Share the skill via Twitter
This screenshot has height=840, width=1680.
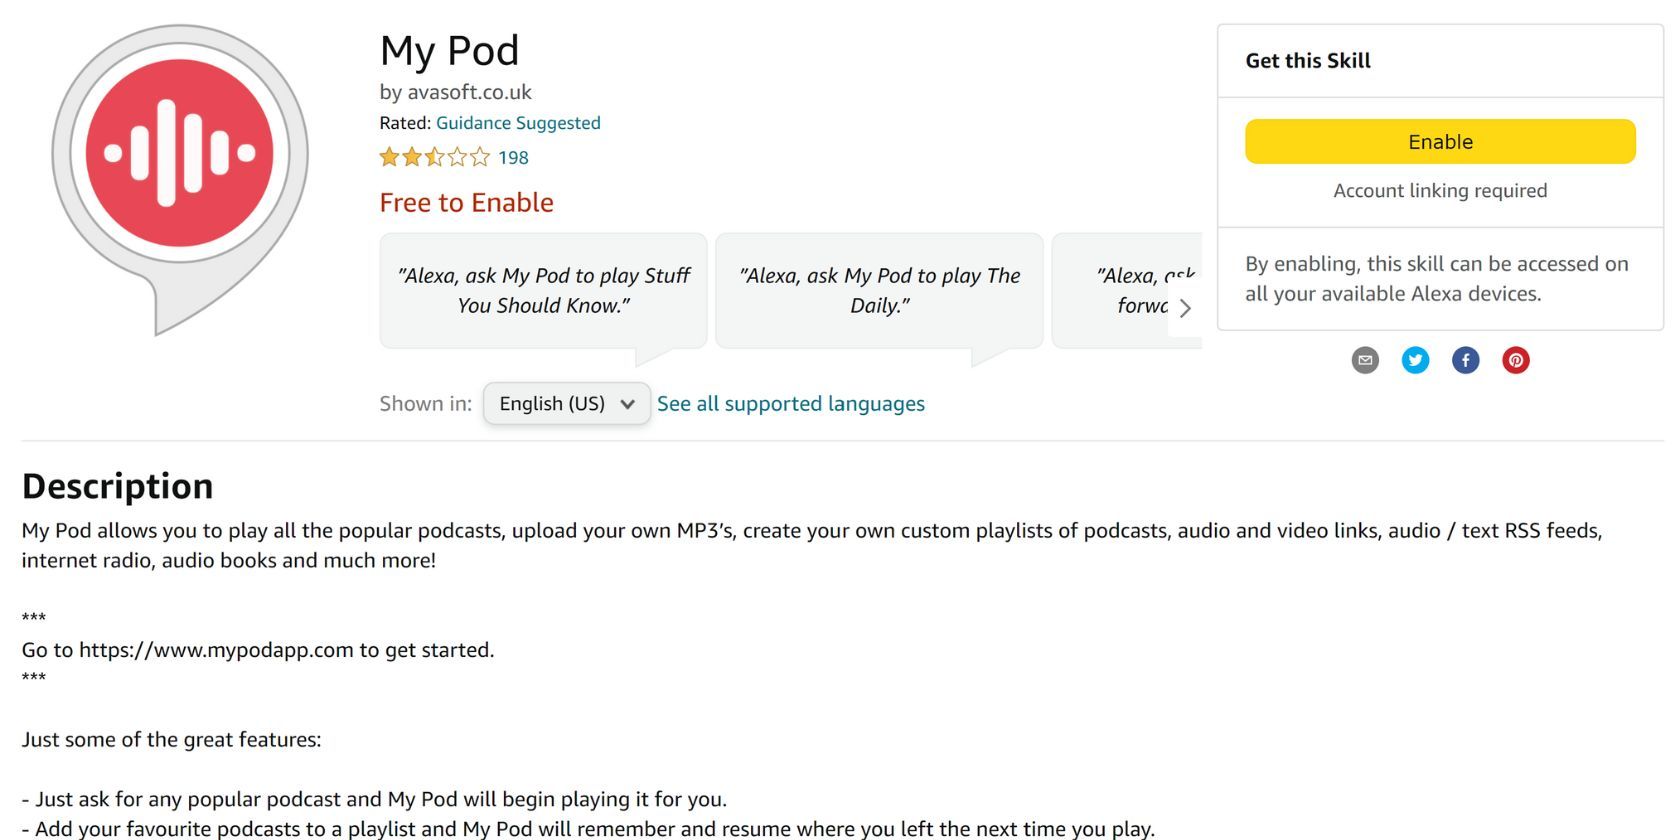1415,360
